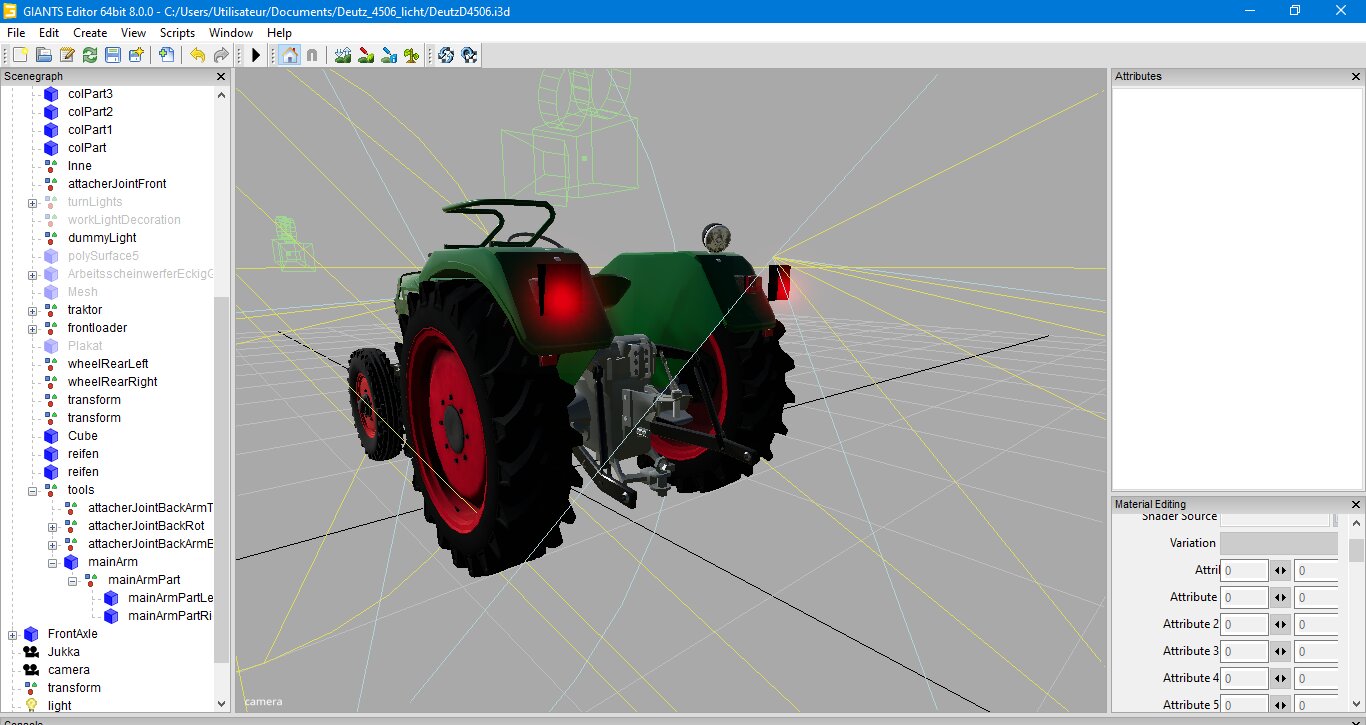
Task: Open the Scripts menu
Action: (x=178, y=33)
